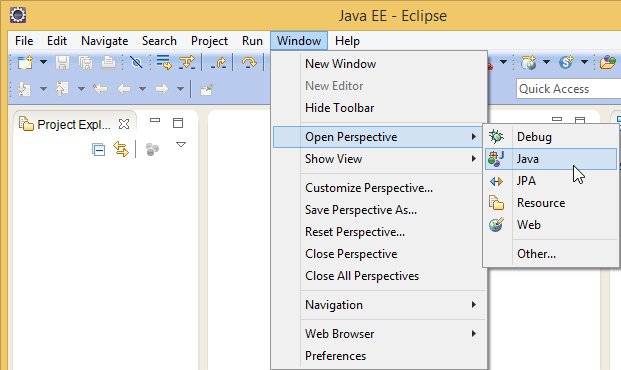Open the Search menu
Image resolution: width=621 pixels, height=370 pixels.
pos(159,41)
